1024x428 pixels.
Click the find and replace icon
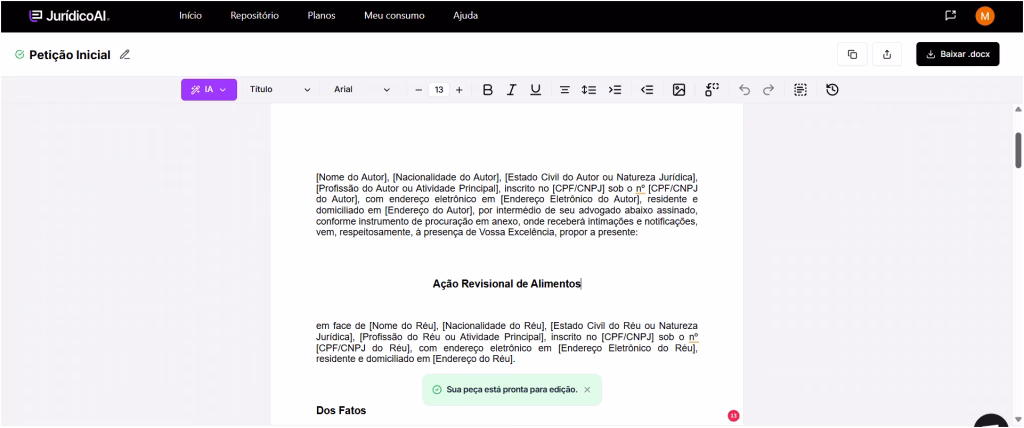coord(712,90)
